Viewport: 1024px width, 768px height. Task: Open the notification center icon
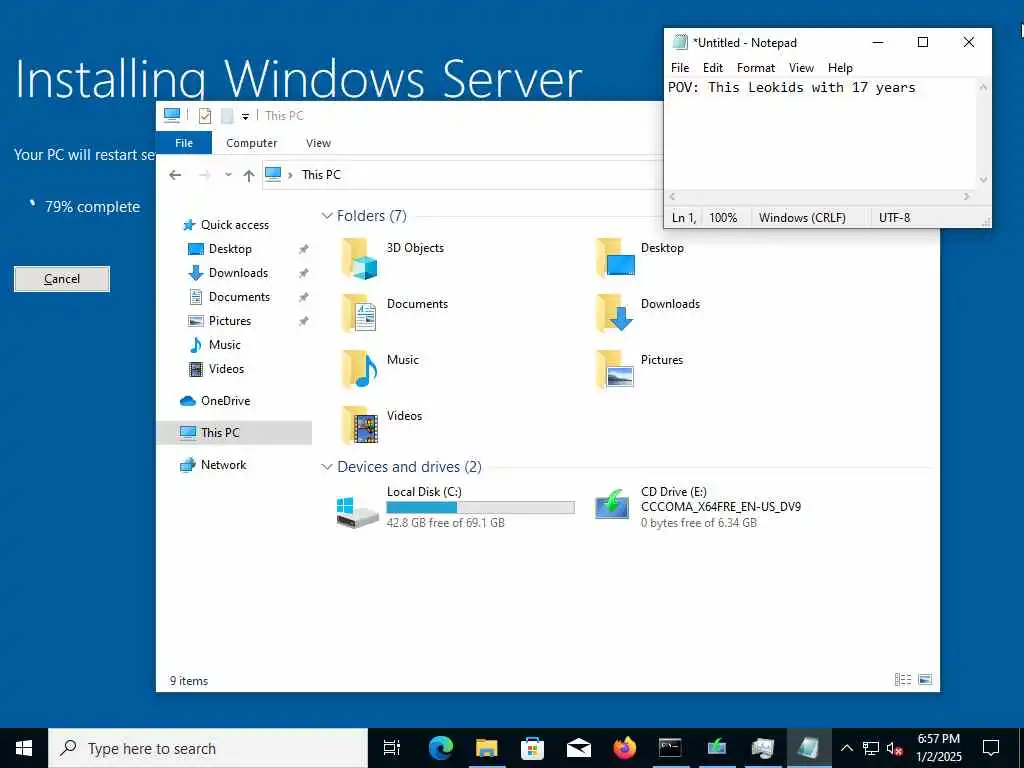[991, 748]
